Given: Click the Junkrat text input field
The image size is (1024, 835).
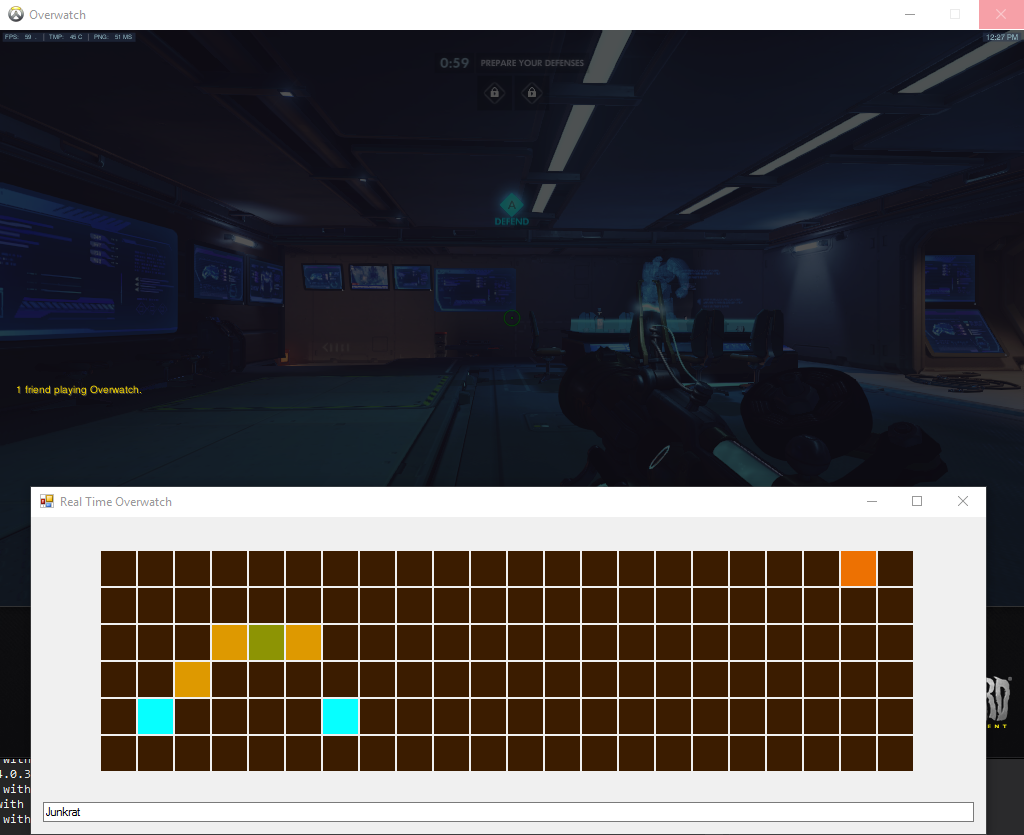Looking at the screenshot, I should (508, 811).
